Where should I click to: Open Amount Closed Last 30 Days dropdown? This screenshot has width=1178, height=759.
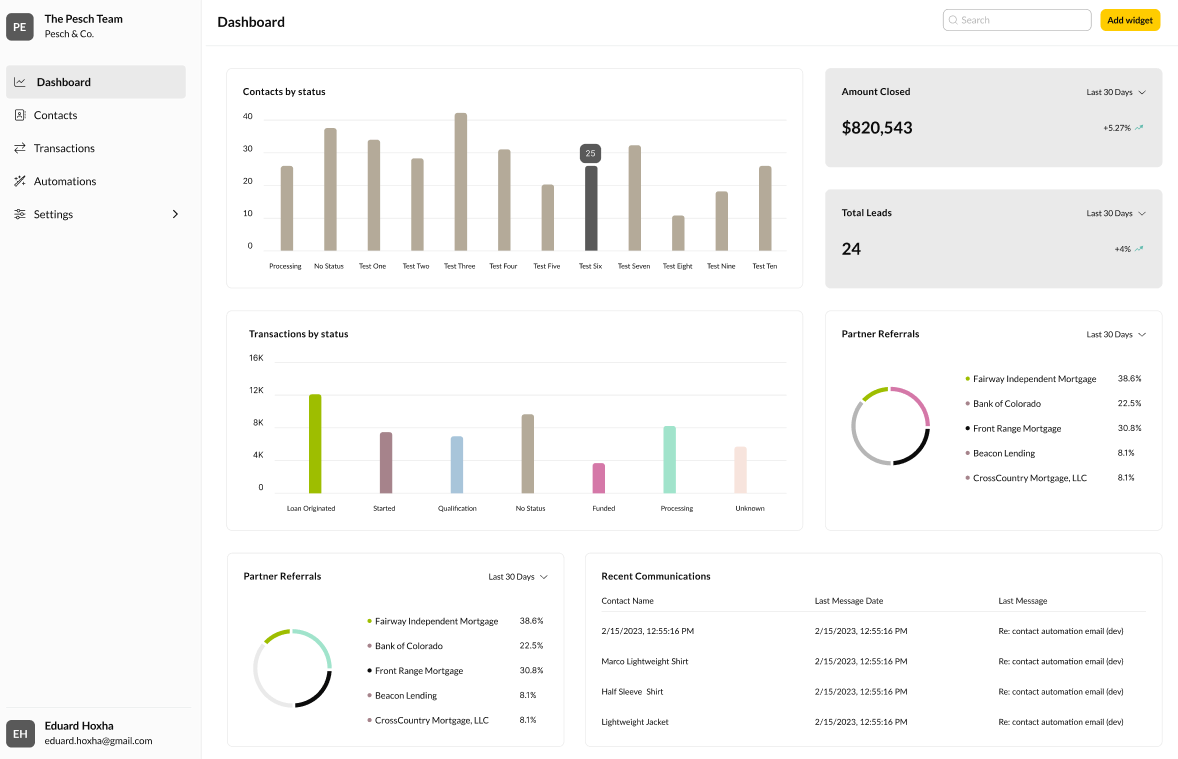coord(1115,92)
